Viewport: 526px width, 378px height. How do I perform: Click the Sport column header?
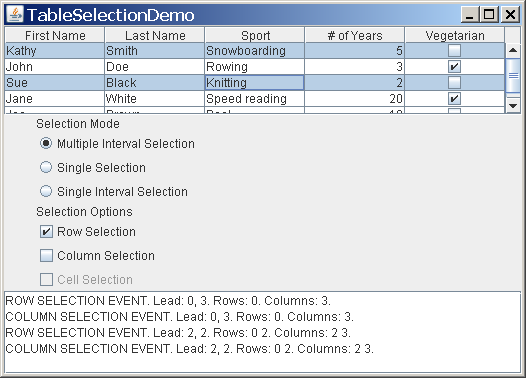[x=255, y=35]
